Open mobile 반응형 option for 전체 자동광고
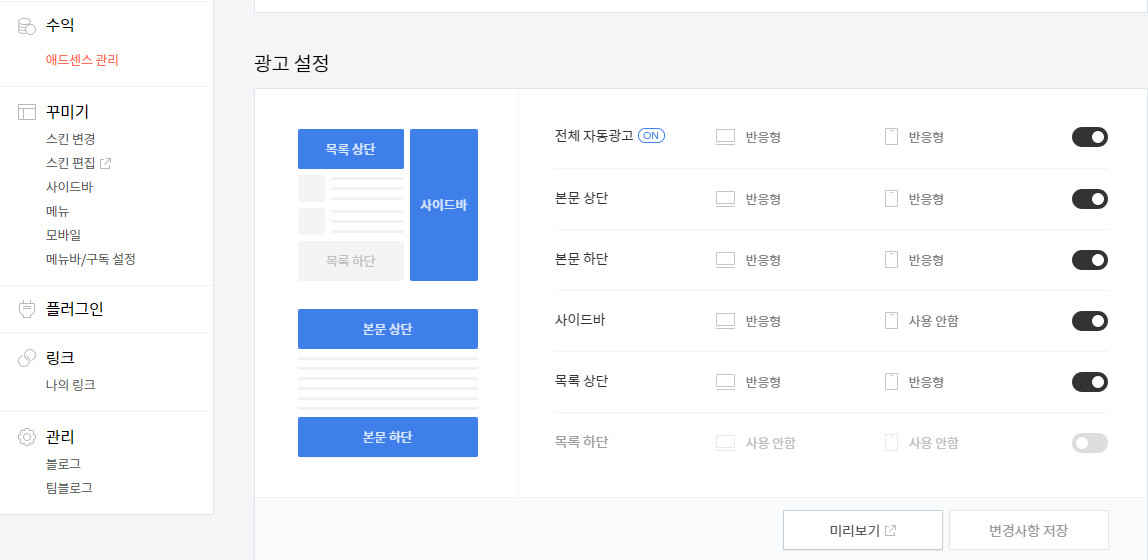Viewport: 1148px width, 560px height. (926, 137)
